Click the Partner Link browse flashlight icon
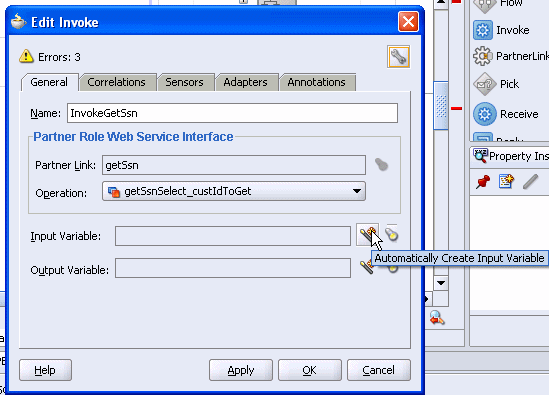This screenshot has width=549, height=395. click(x=381, y=165)
